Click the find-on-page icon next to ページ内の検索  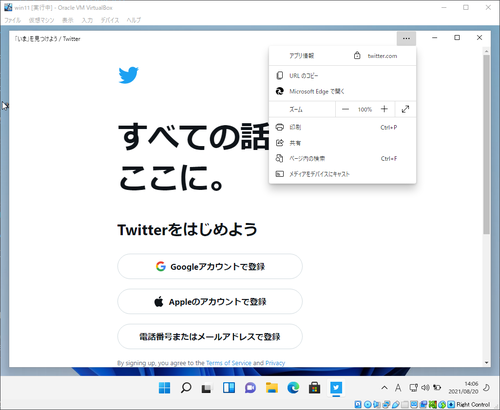point(280,158)
